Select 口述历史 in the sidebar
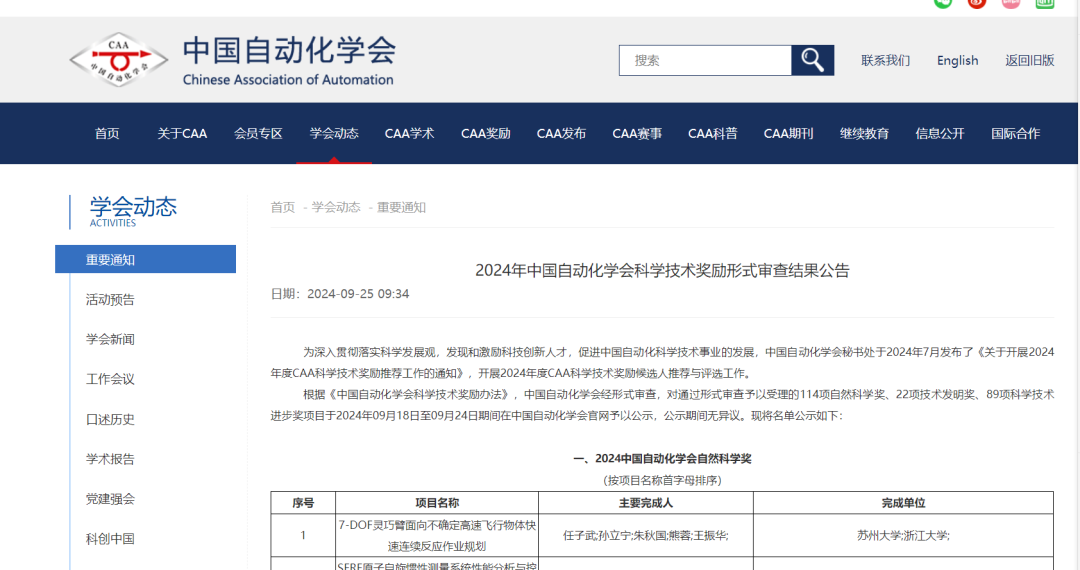 [x=110, y=419]
